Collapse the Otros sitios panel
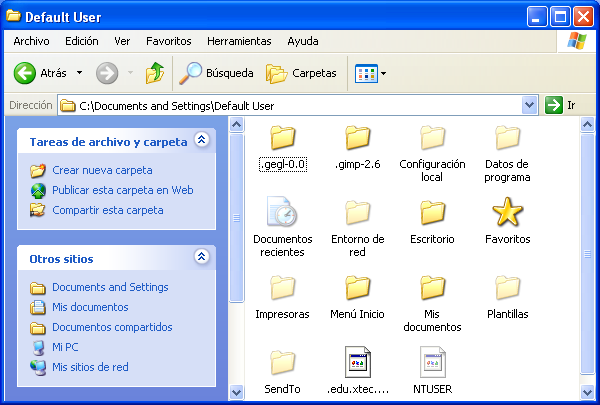The image size is (600, 405). click(201, 257)
